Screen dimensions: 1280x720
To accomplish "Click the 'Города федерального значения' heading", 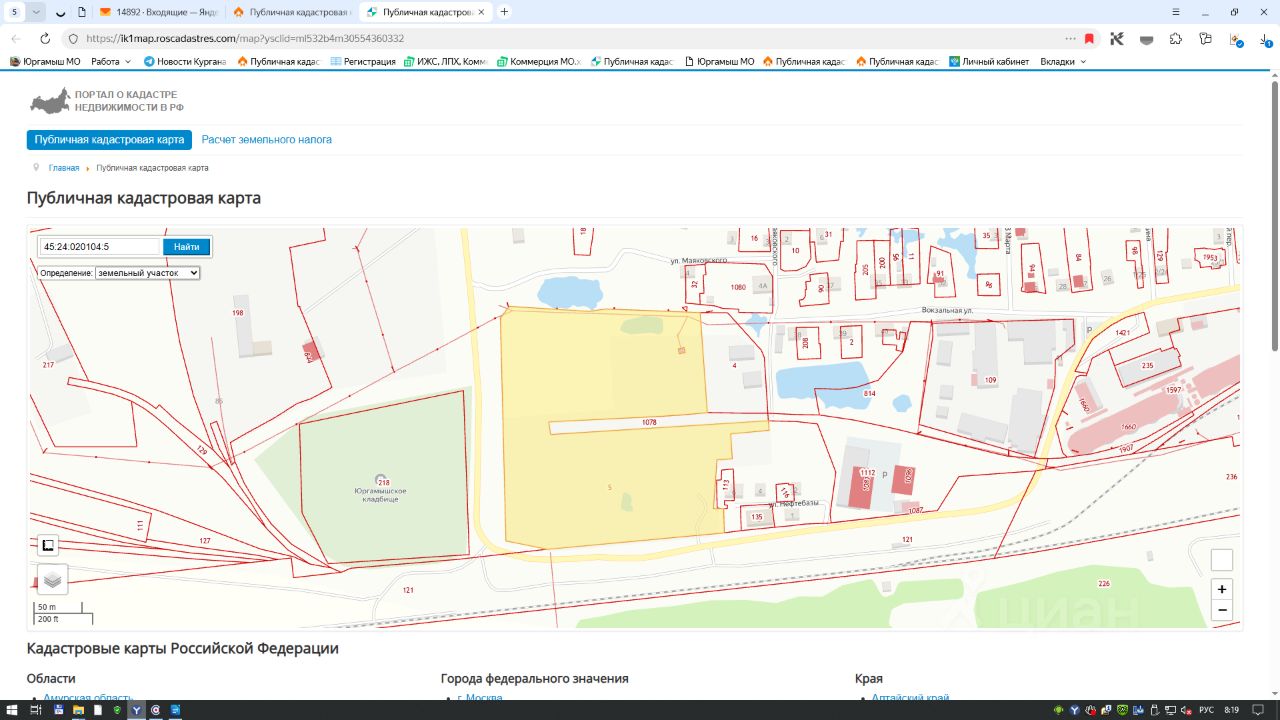I will pyautogui.click(x=535, y=678).
